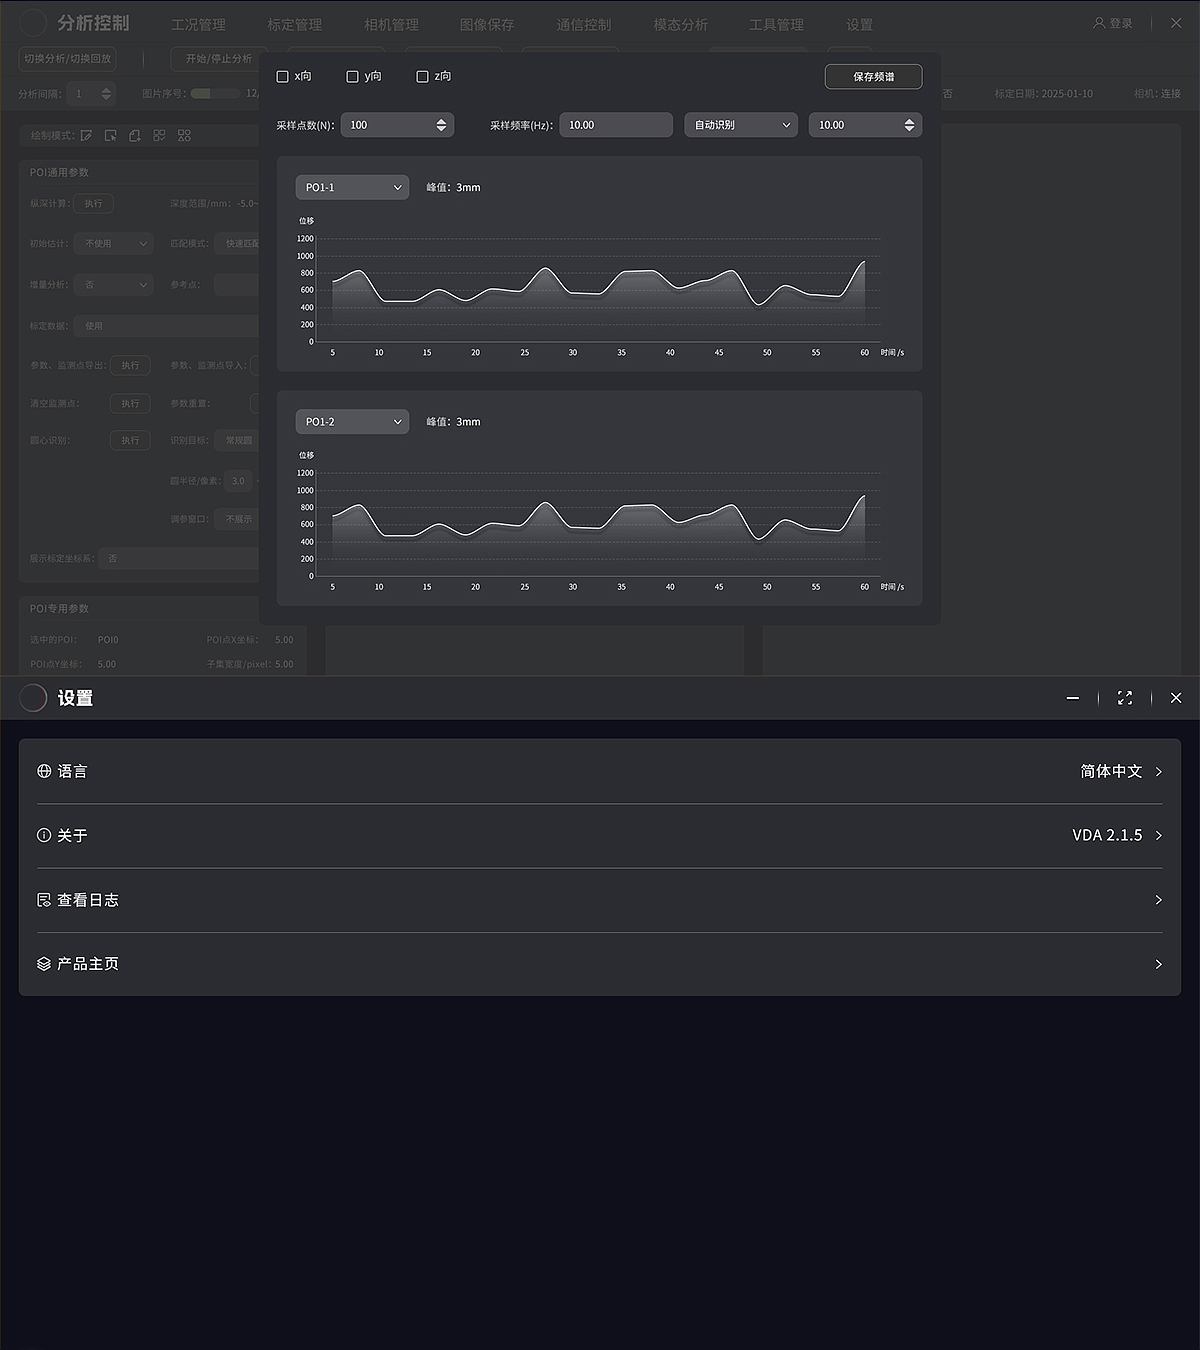Image resolution: width=1200 pixels, height=1350 pixels.
Task: Close the 设置 window
Action: coord(1176,698)
